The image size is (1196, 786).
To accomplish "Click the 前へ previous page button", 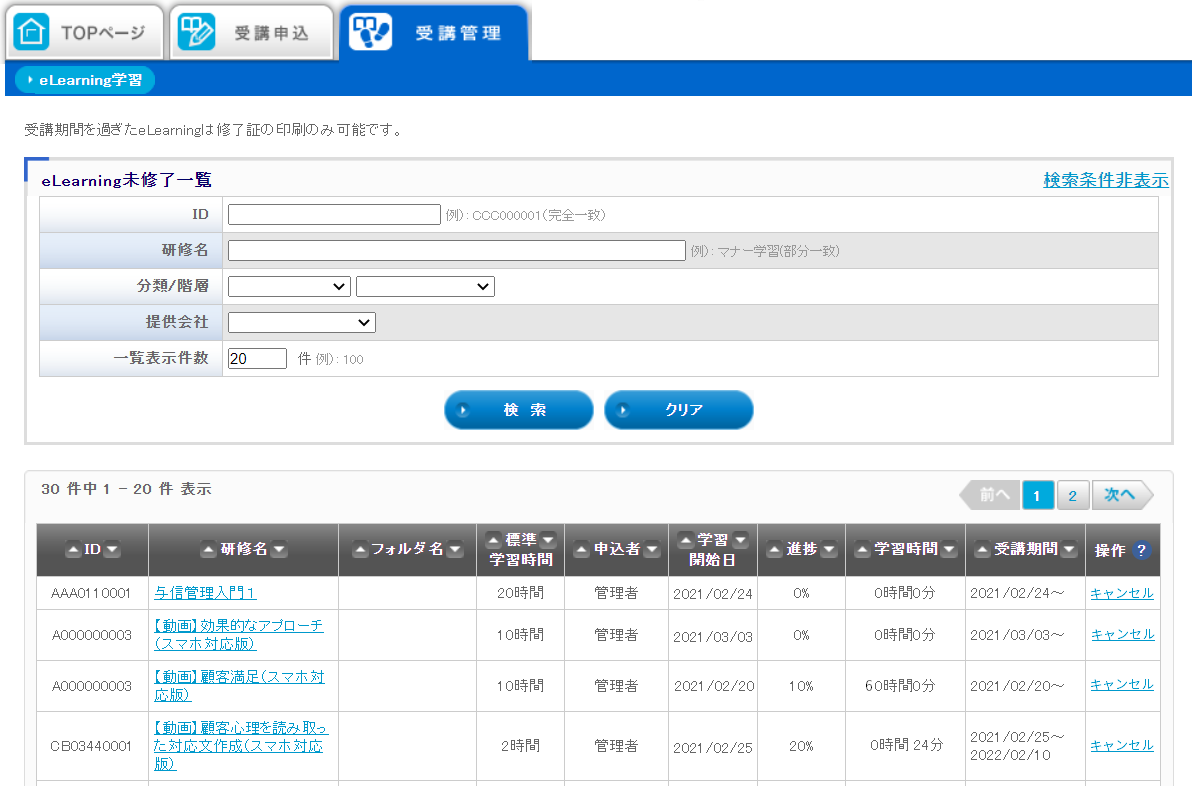I will 989,495.
